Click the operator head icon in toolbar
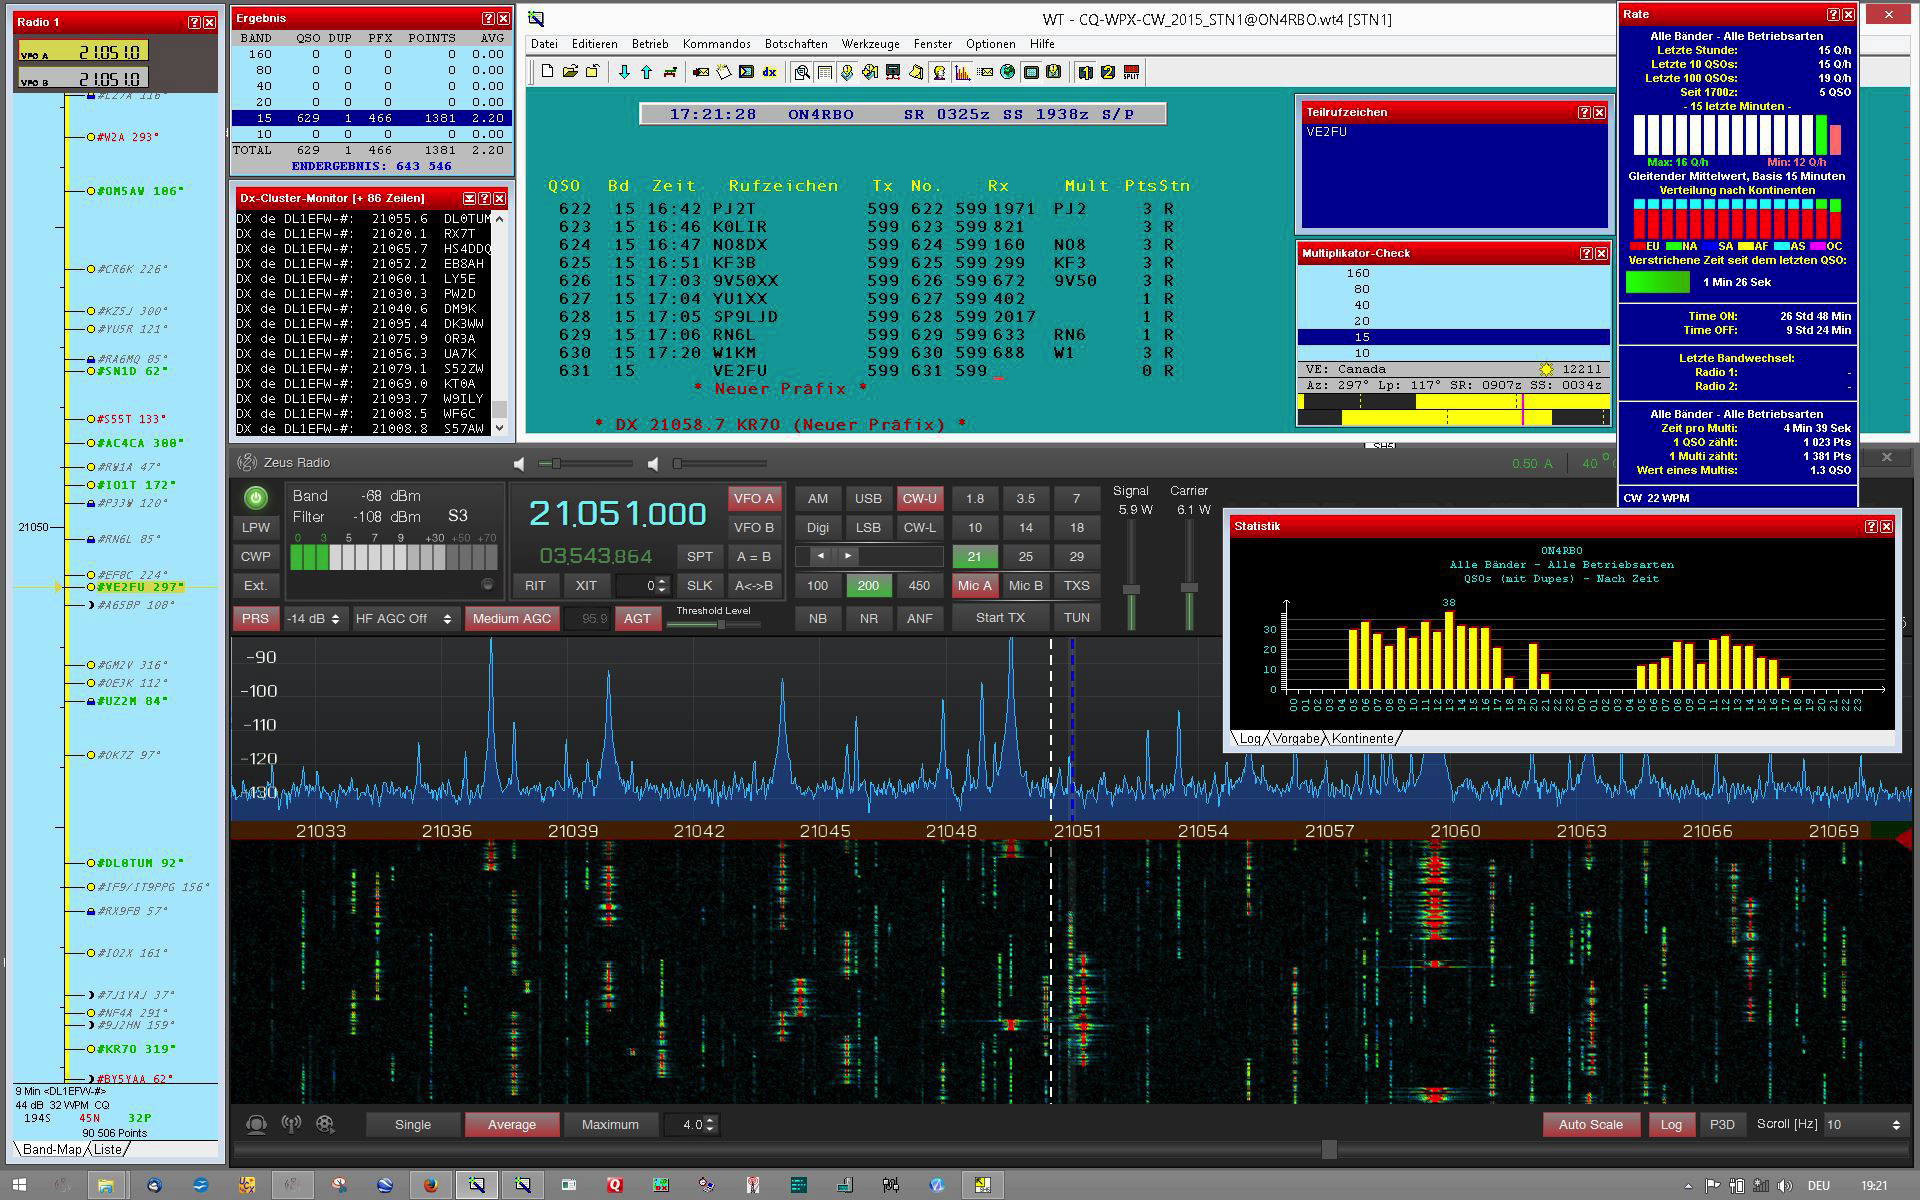The width and height of the screenshot is (1920, 1200). coord(939,72)
